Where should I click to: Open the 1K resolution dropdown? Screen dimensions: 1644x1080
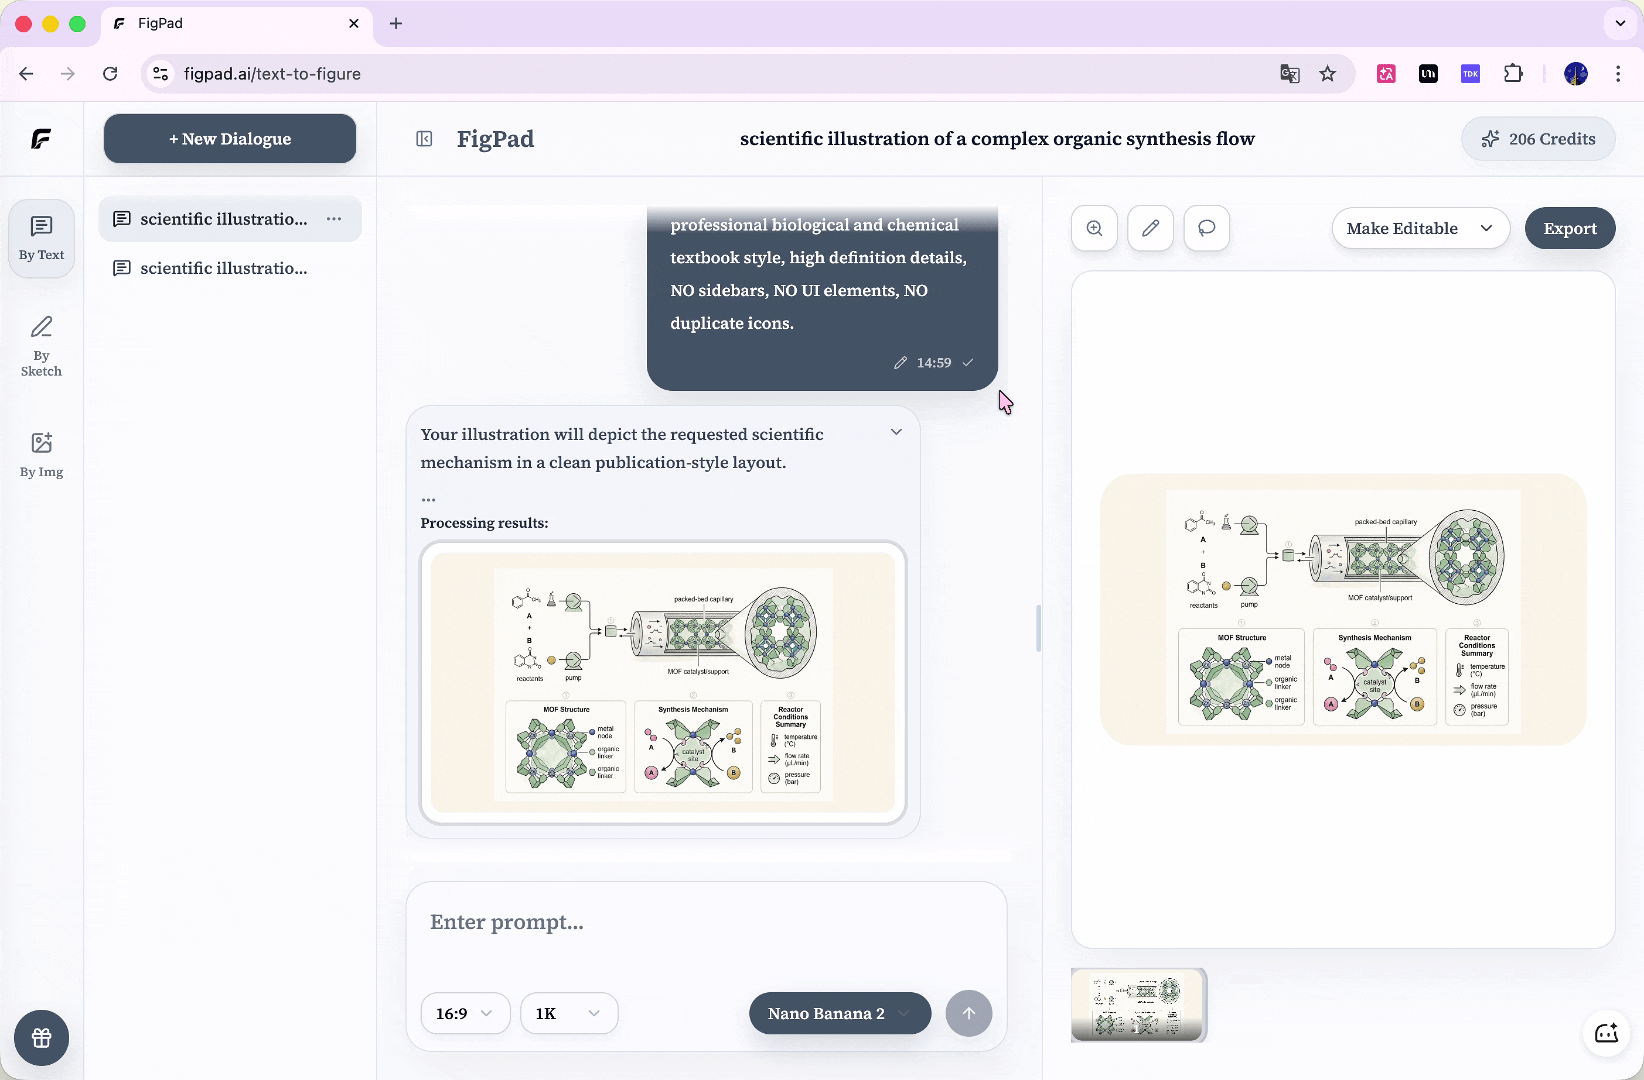click(x=568, y=1013)
